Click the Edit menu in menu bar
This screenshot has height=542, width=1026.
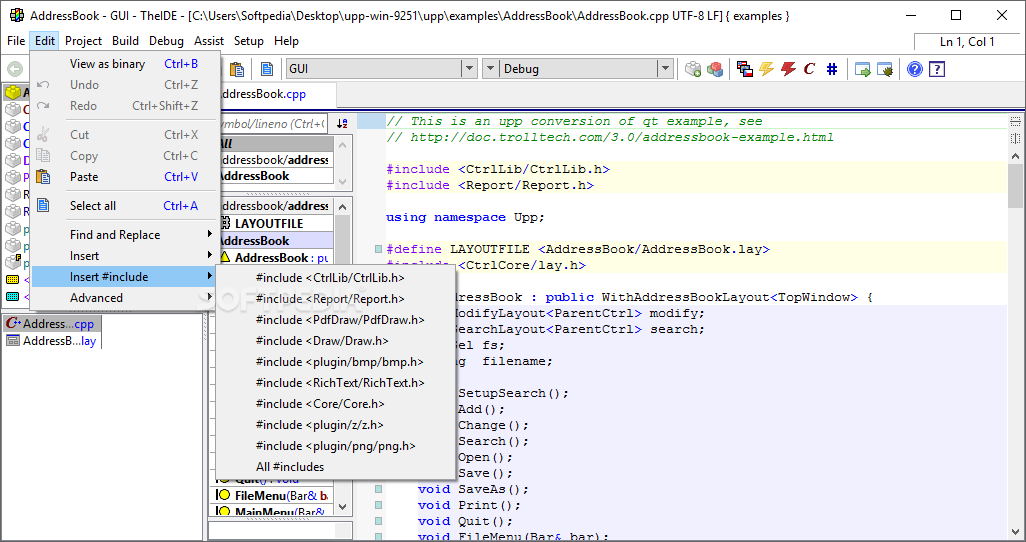[x=44, y=41]
